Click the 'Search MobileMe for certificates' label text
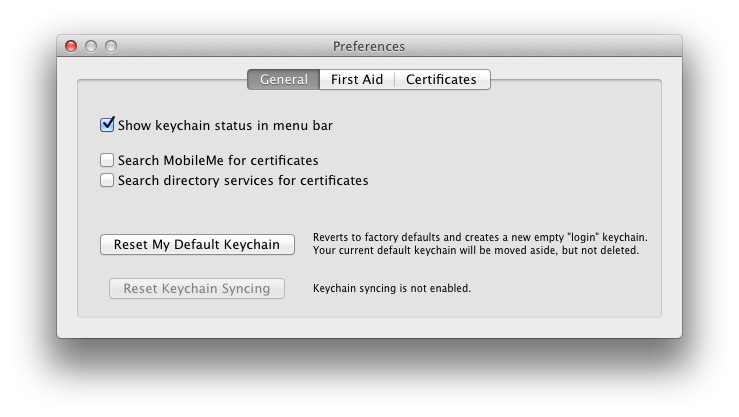Screen dimensions: 739x417 [218, 160]
